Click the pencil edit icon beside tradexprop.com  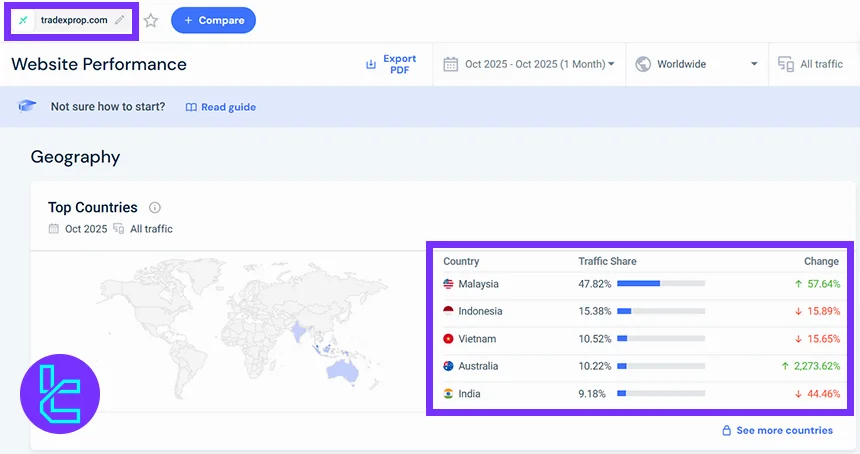(120, 20)
